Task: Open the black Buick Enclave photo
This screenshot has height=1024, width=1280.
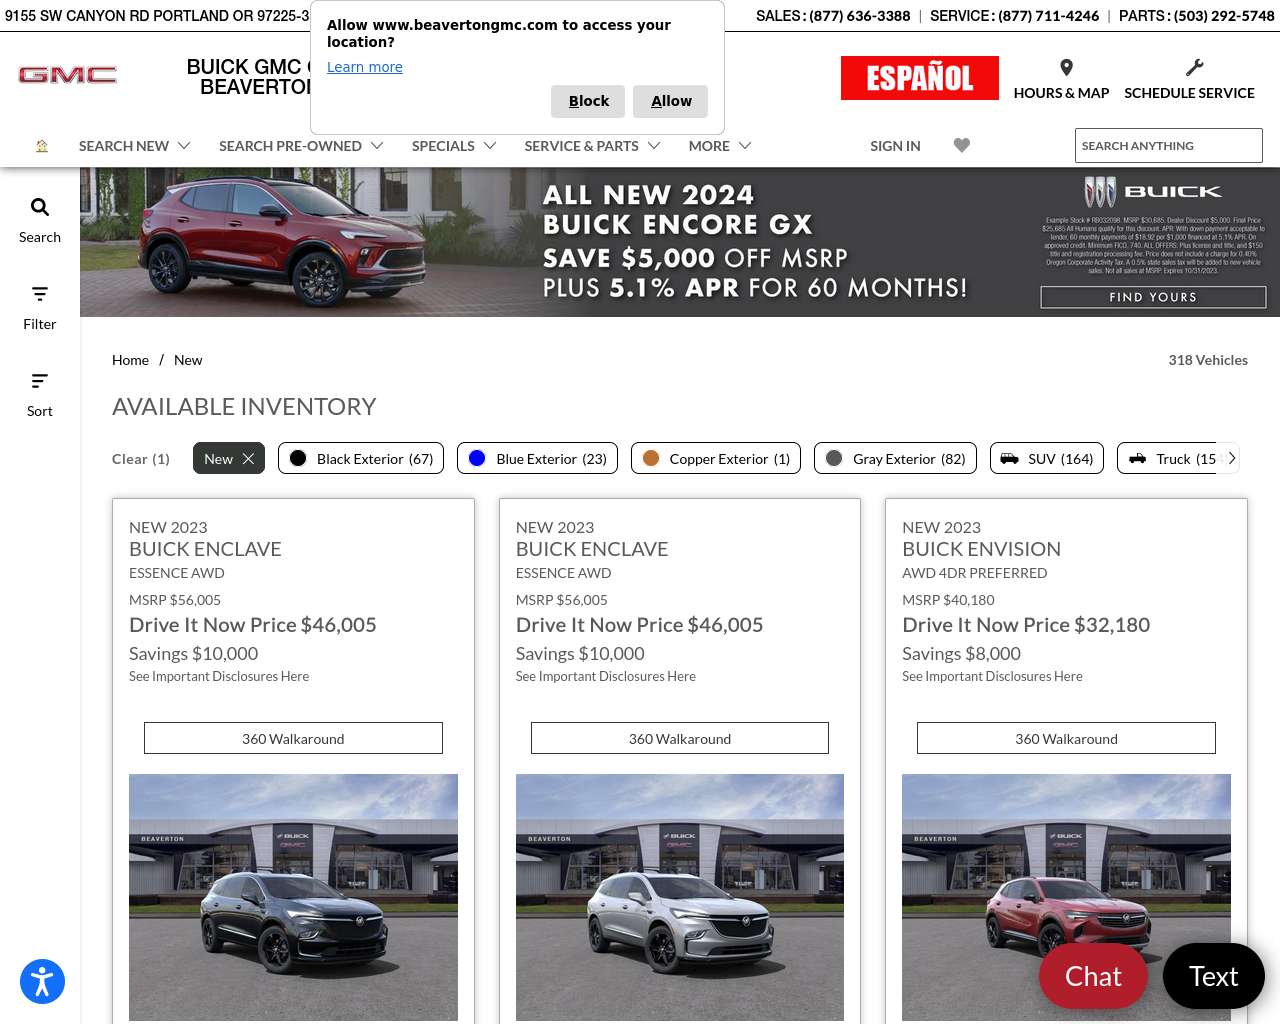Action: [x=293, y=897]
